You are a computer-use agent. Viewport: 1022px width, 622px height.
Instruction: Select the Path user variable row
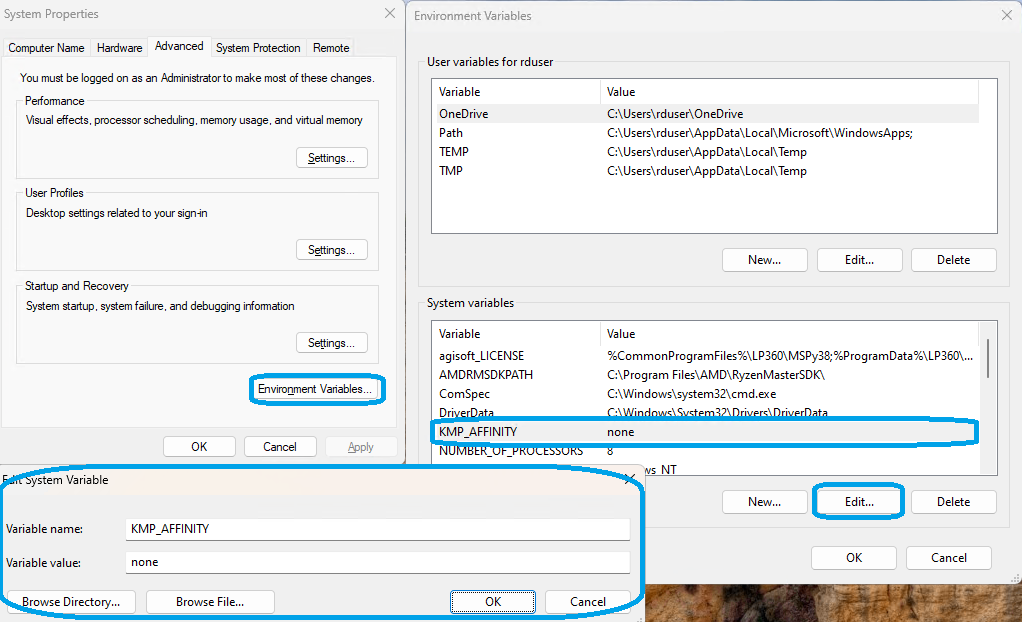708,133
